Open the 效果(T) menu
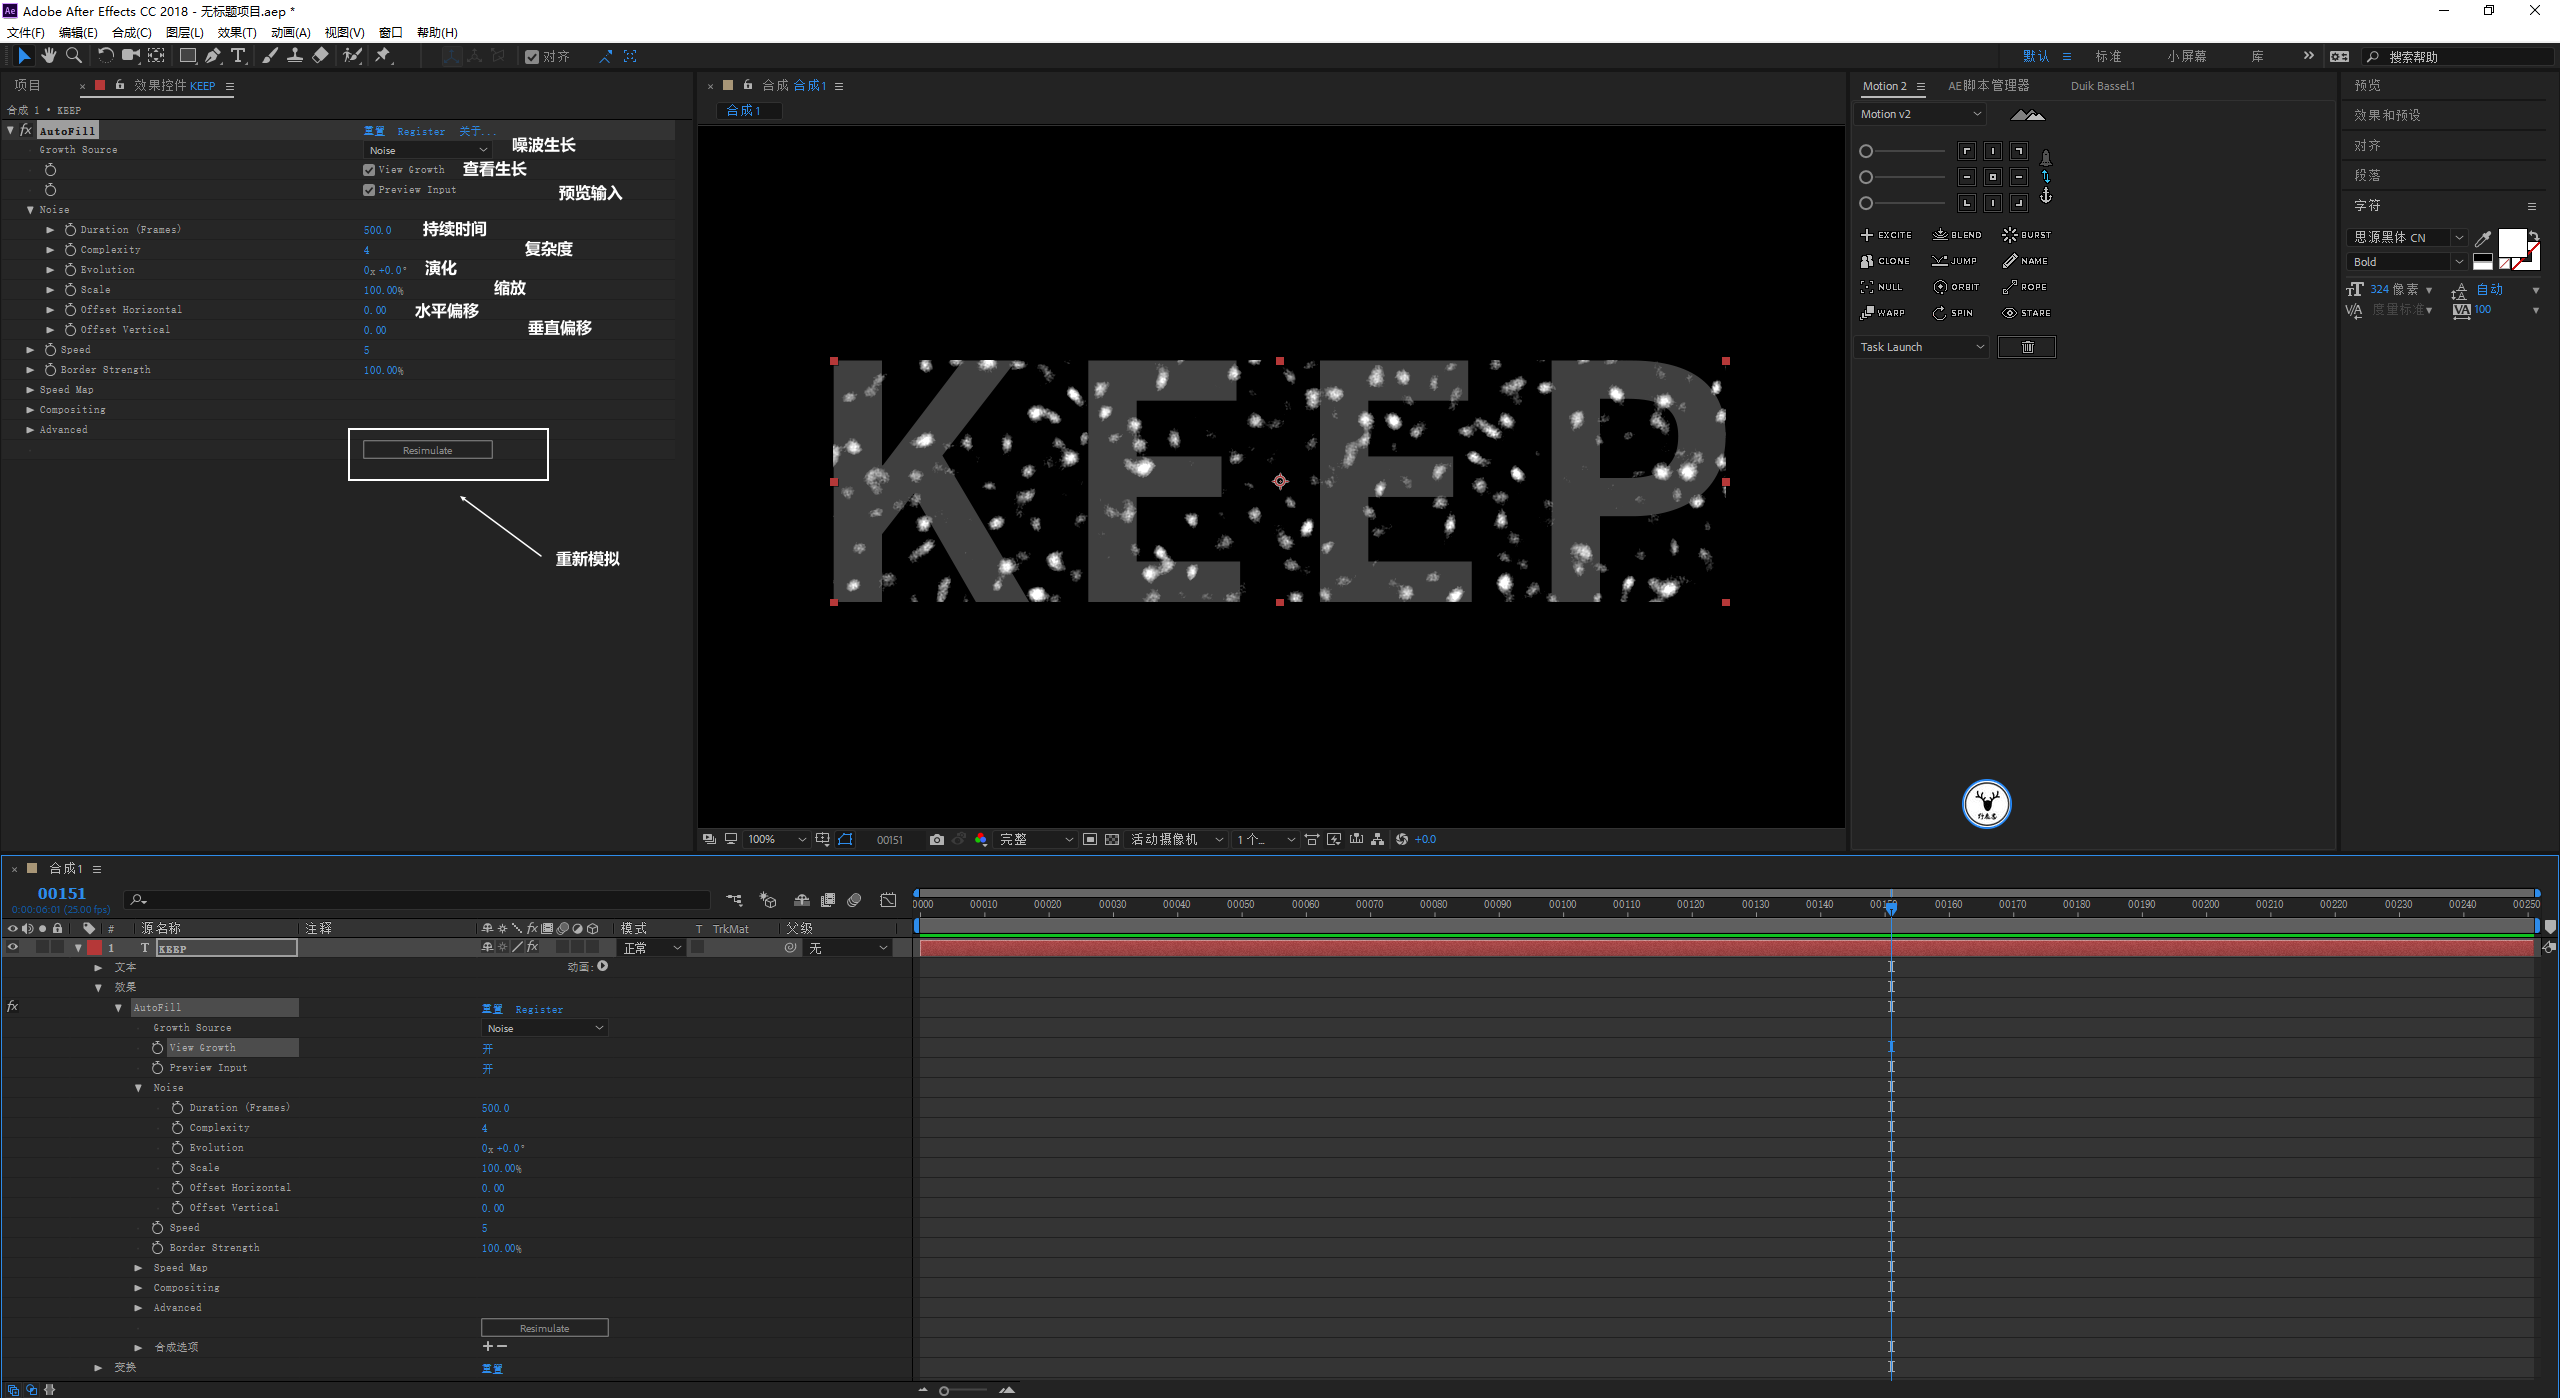 coord(237,32)
